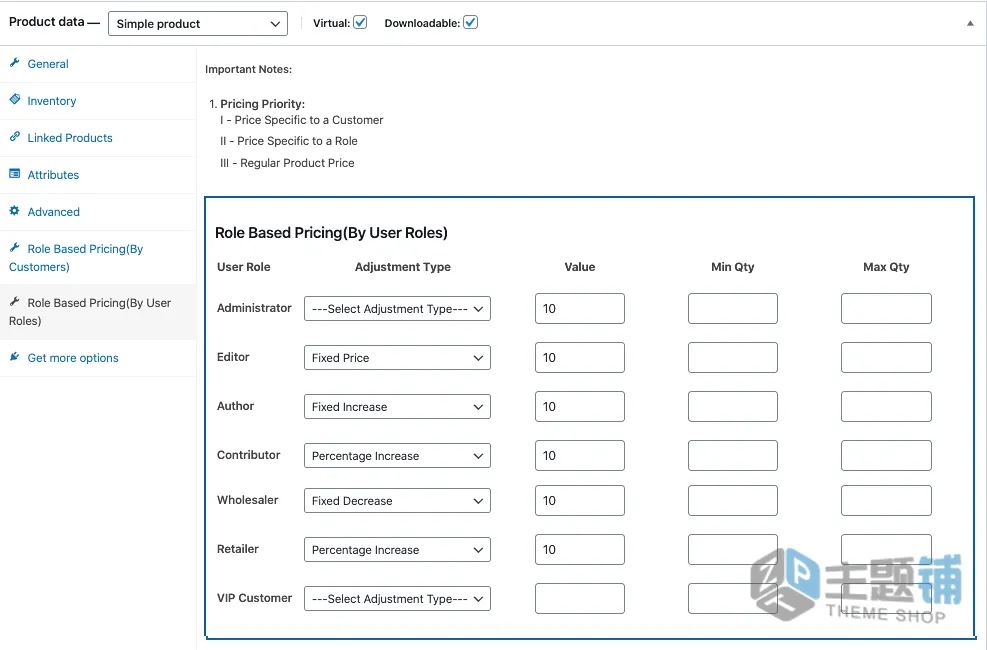Uncheck the Virtual checkbox
This screenshot has height=650, width=987.
point(360,23)
